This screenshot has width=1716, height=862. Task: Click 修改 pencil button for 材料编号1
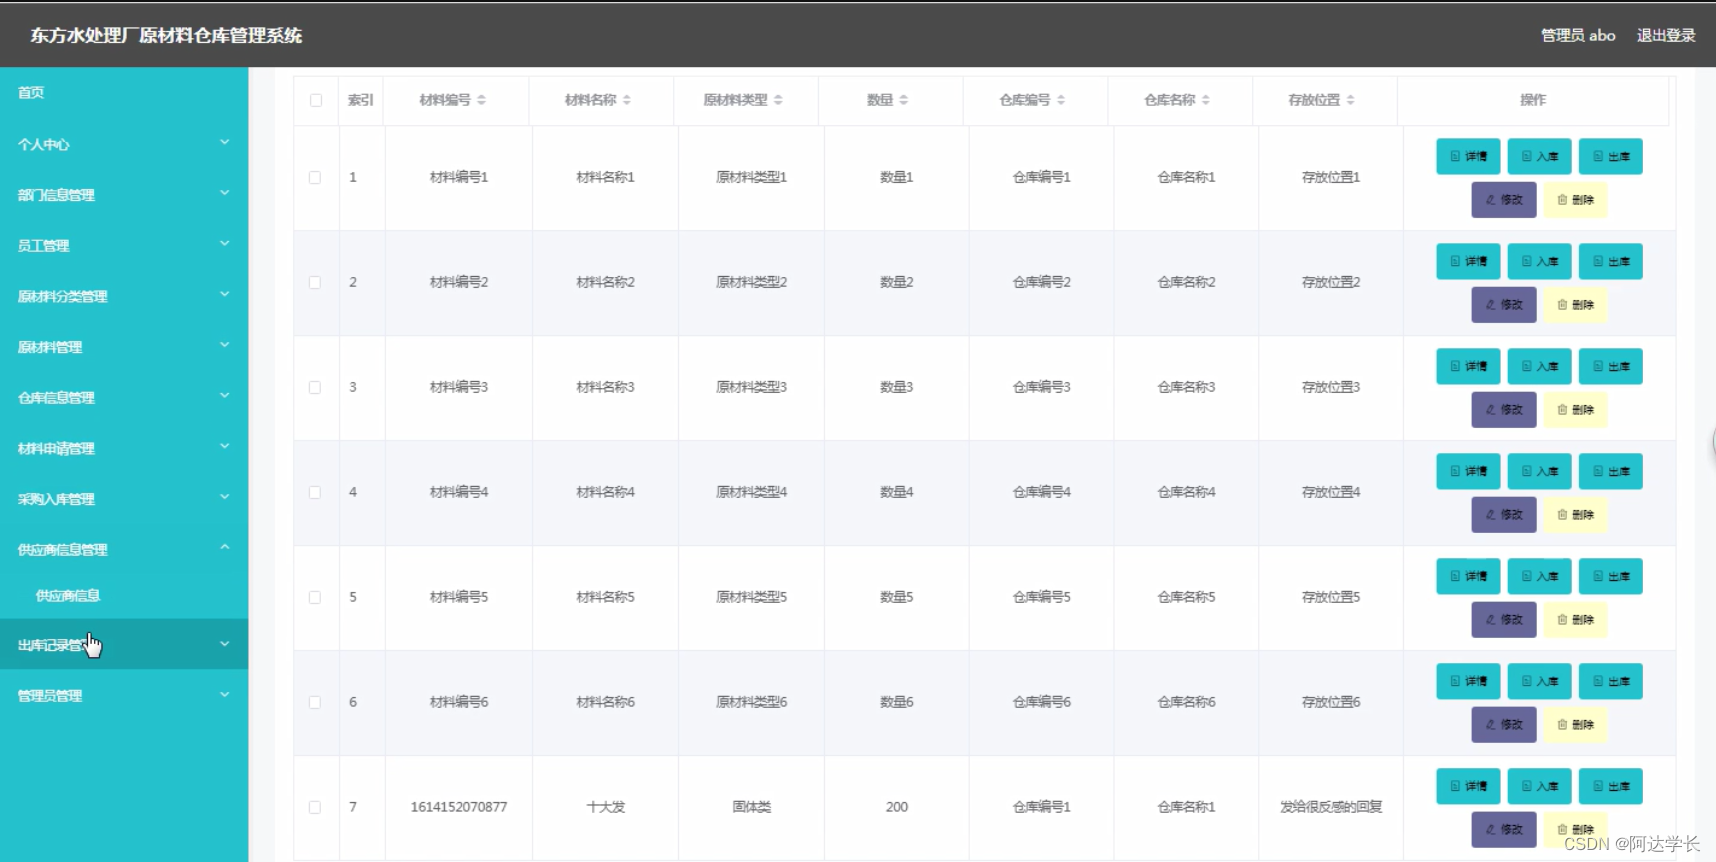1504,200
